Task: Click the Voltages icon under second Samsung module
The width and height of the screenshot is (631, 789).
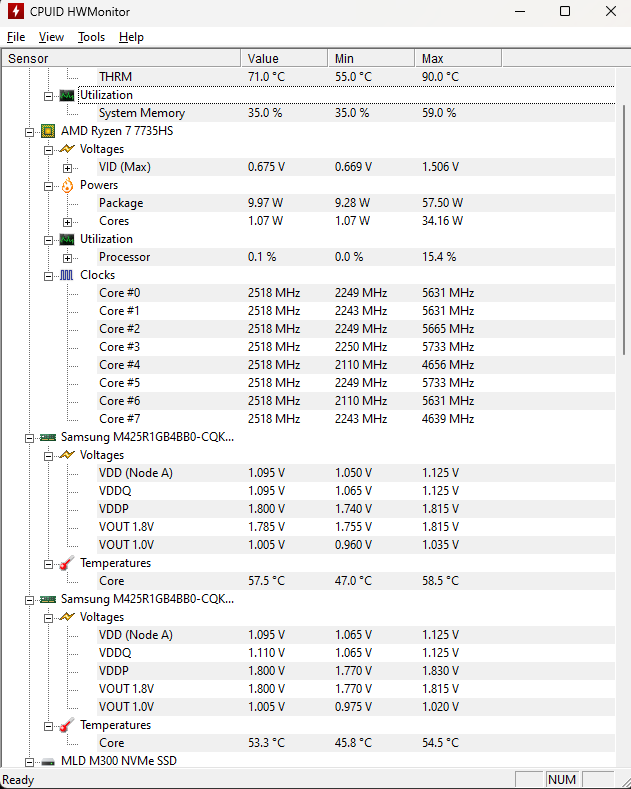Action: [x=67, y=617]
